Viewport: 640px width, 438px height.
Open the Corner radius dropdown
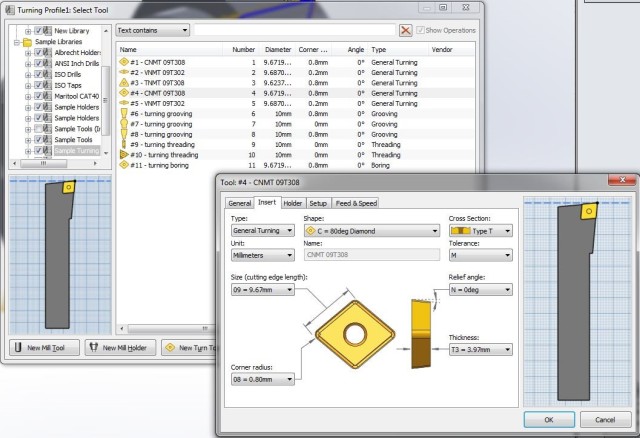pos(262,379)
